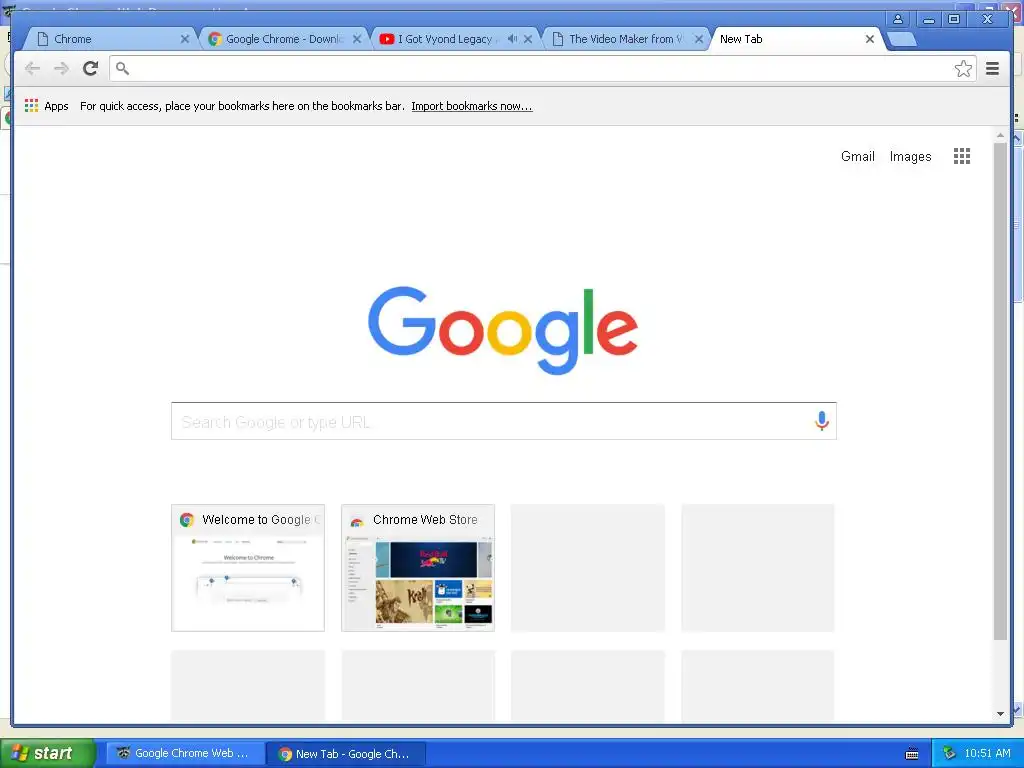Screen dimensions: 1024x768
Task: Open Welcome to Google Chrome thumbnail
Action: [x=248, y=568]
